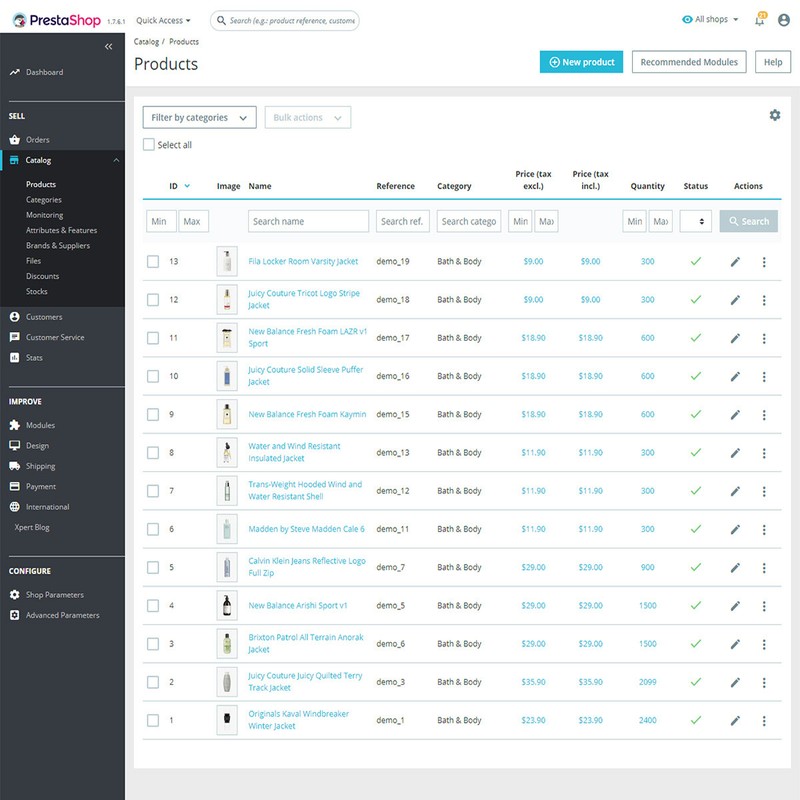Click pencil icon for demo_11 row

point(735,530)
